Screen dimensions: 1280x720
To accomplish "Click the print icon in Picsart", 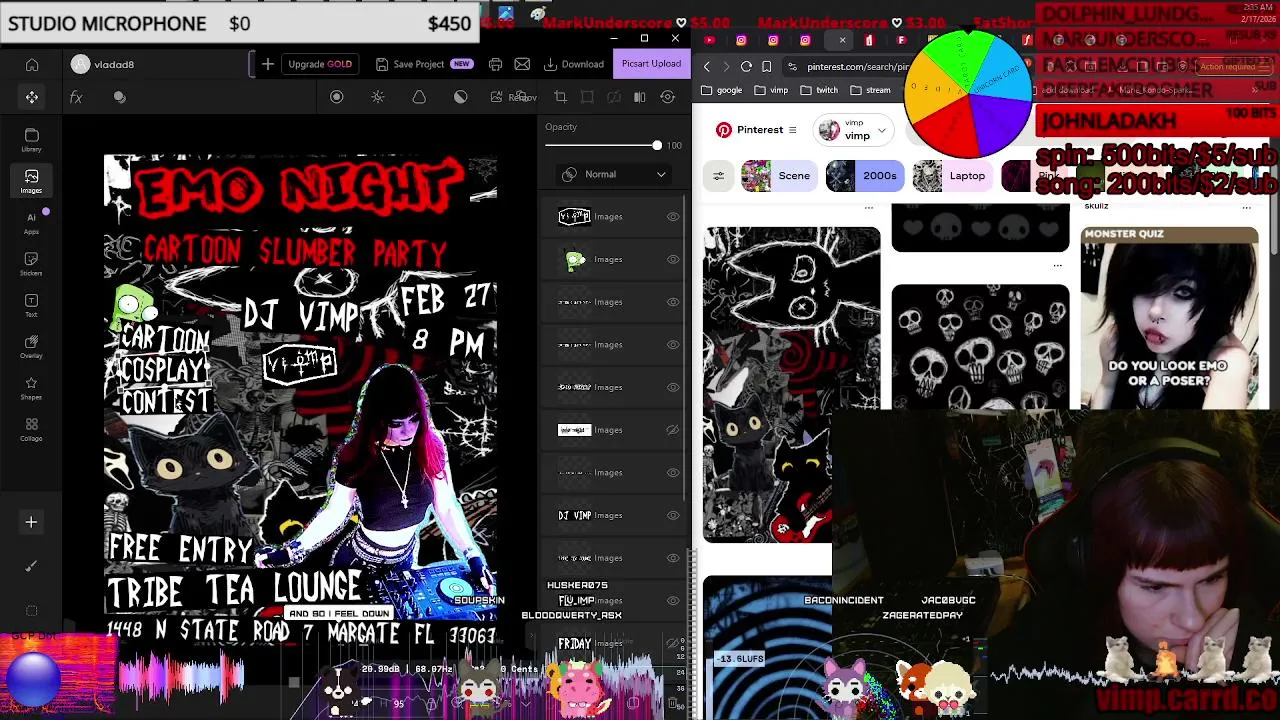I will pyautogui.click(x=495, y=64).
